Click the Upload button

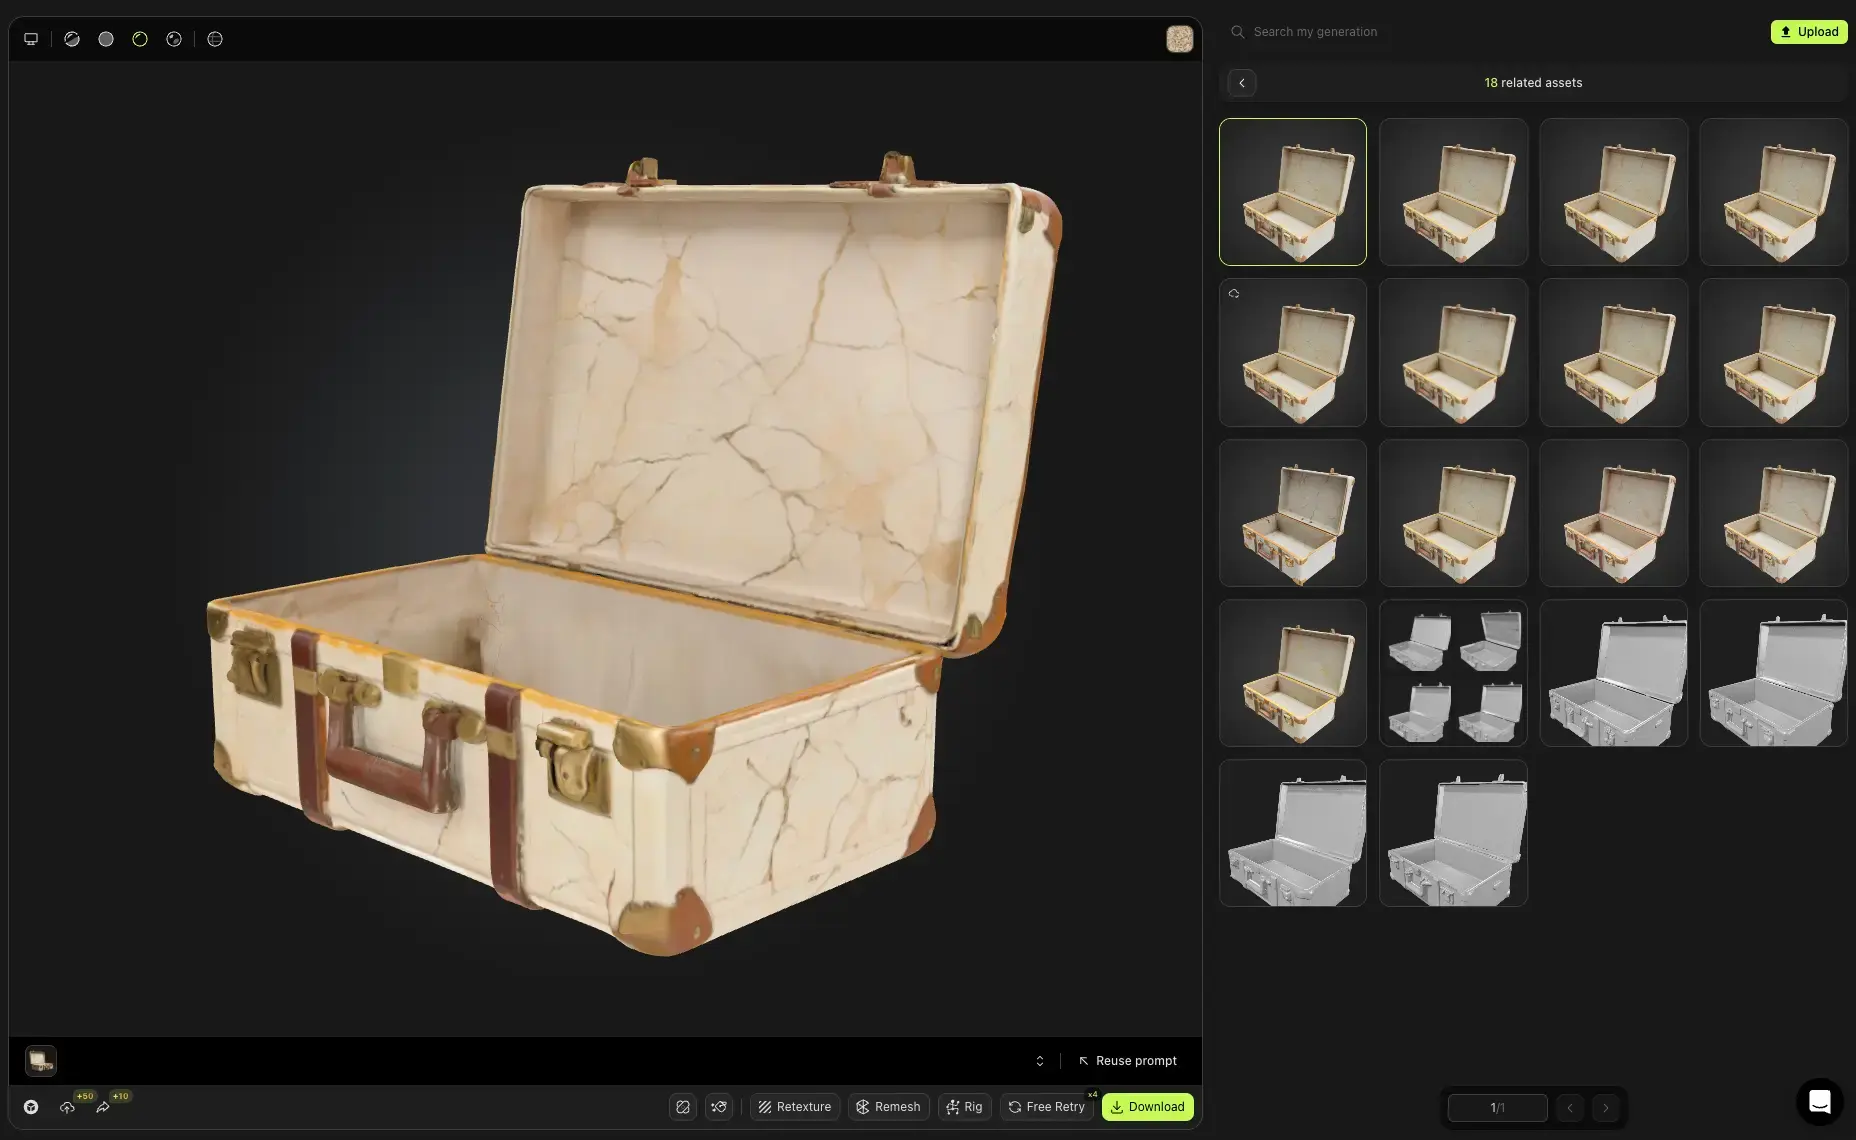(x=1809, y=32)
